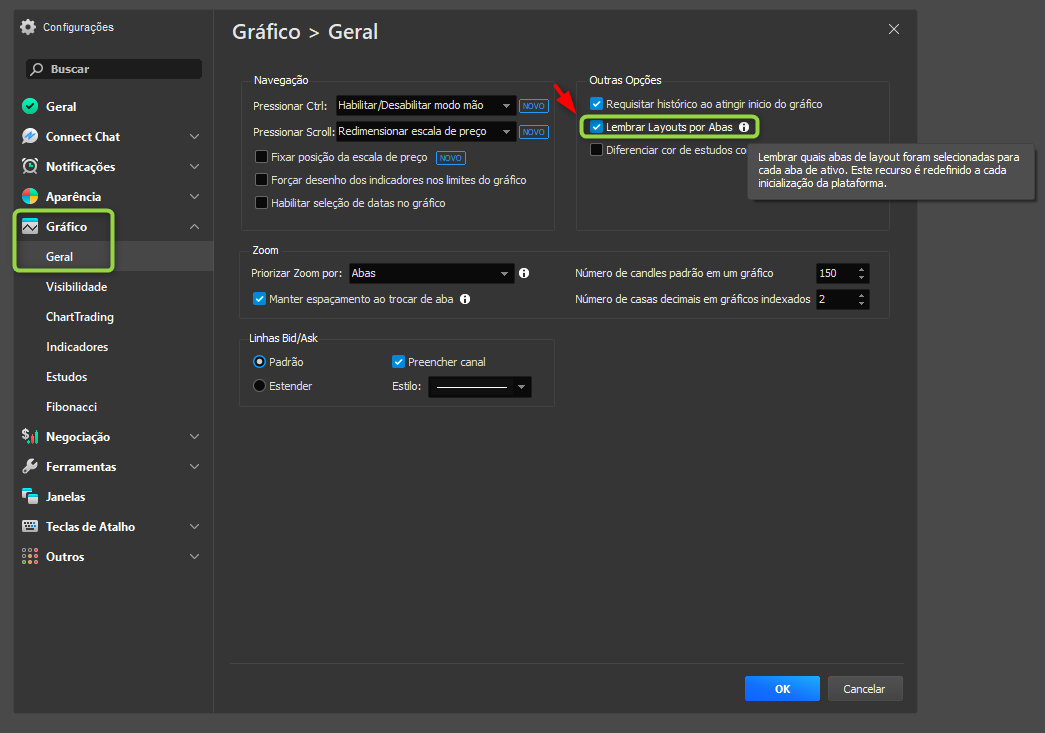Open the Estilo line style dropdown

point(480,387)
